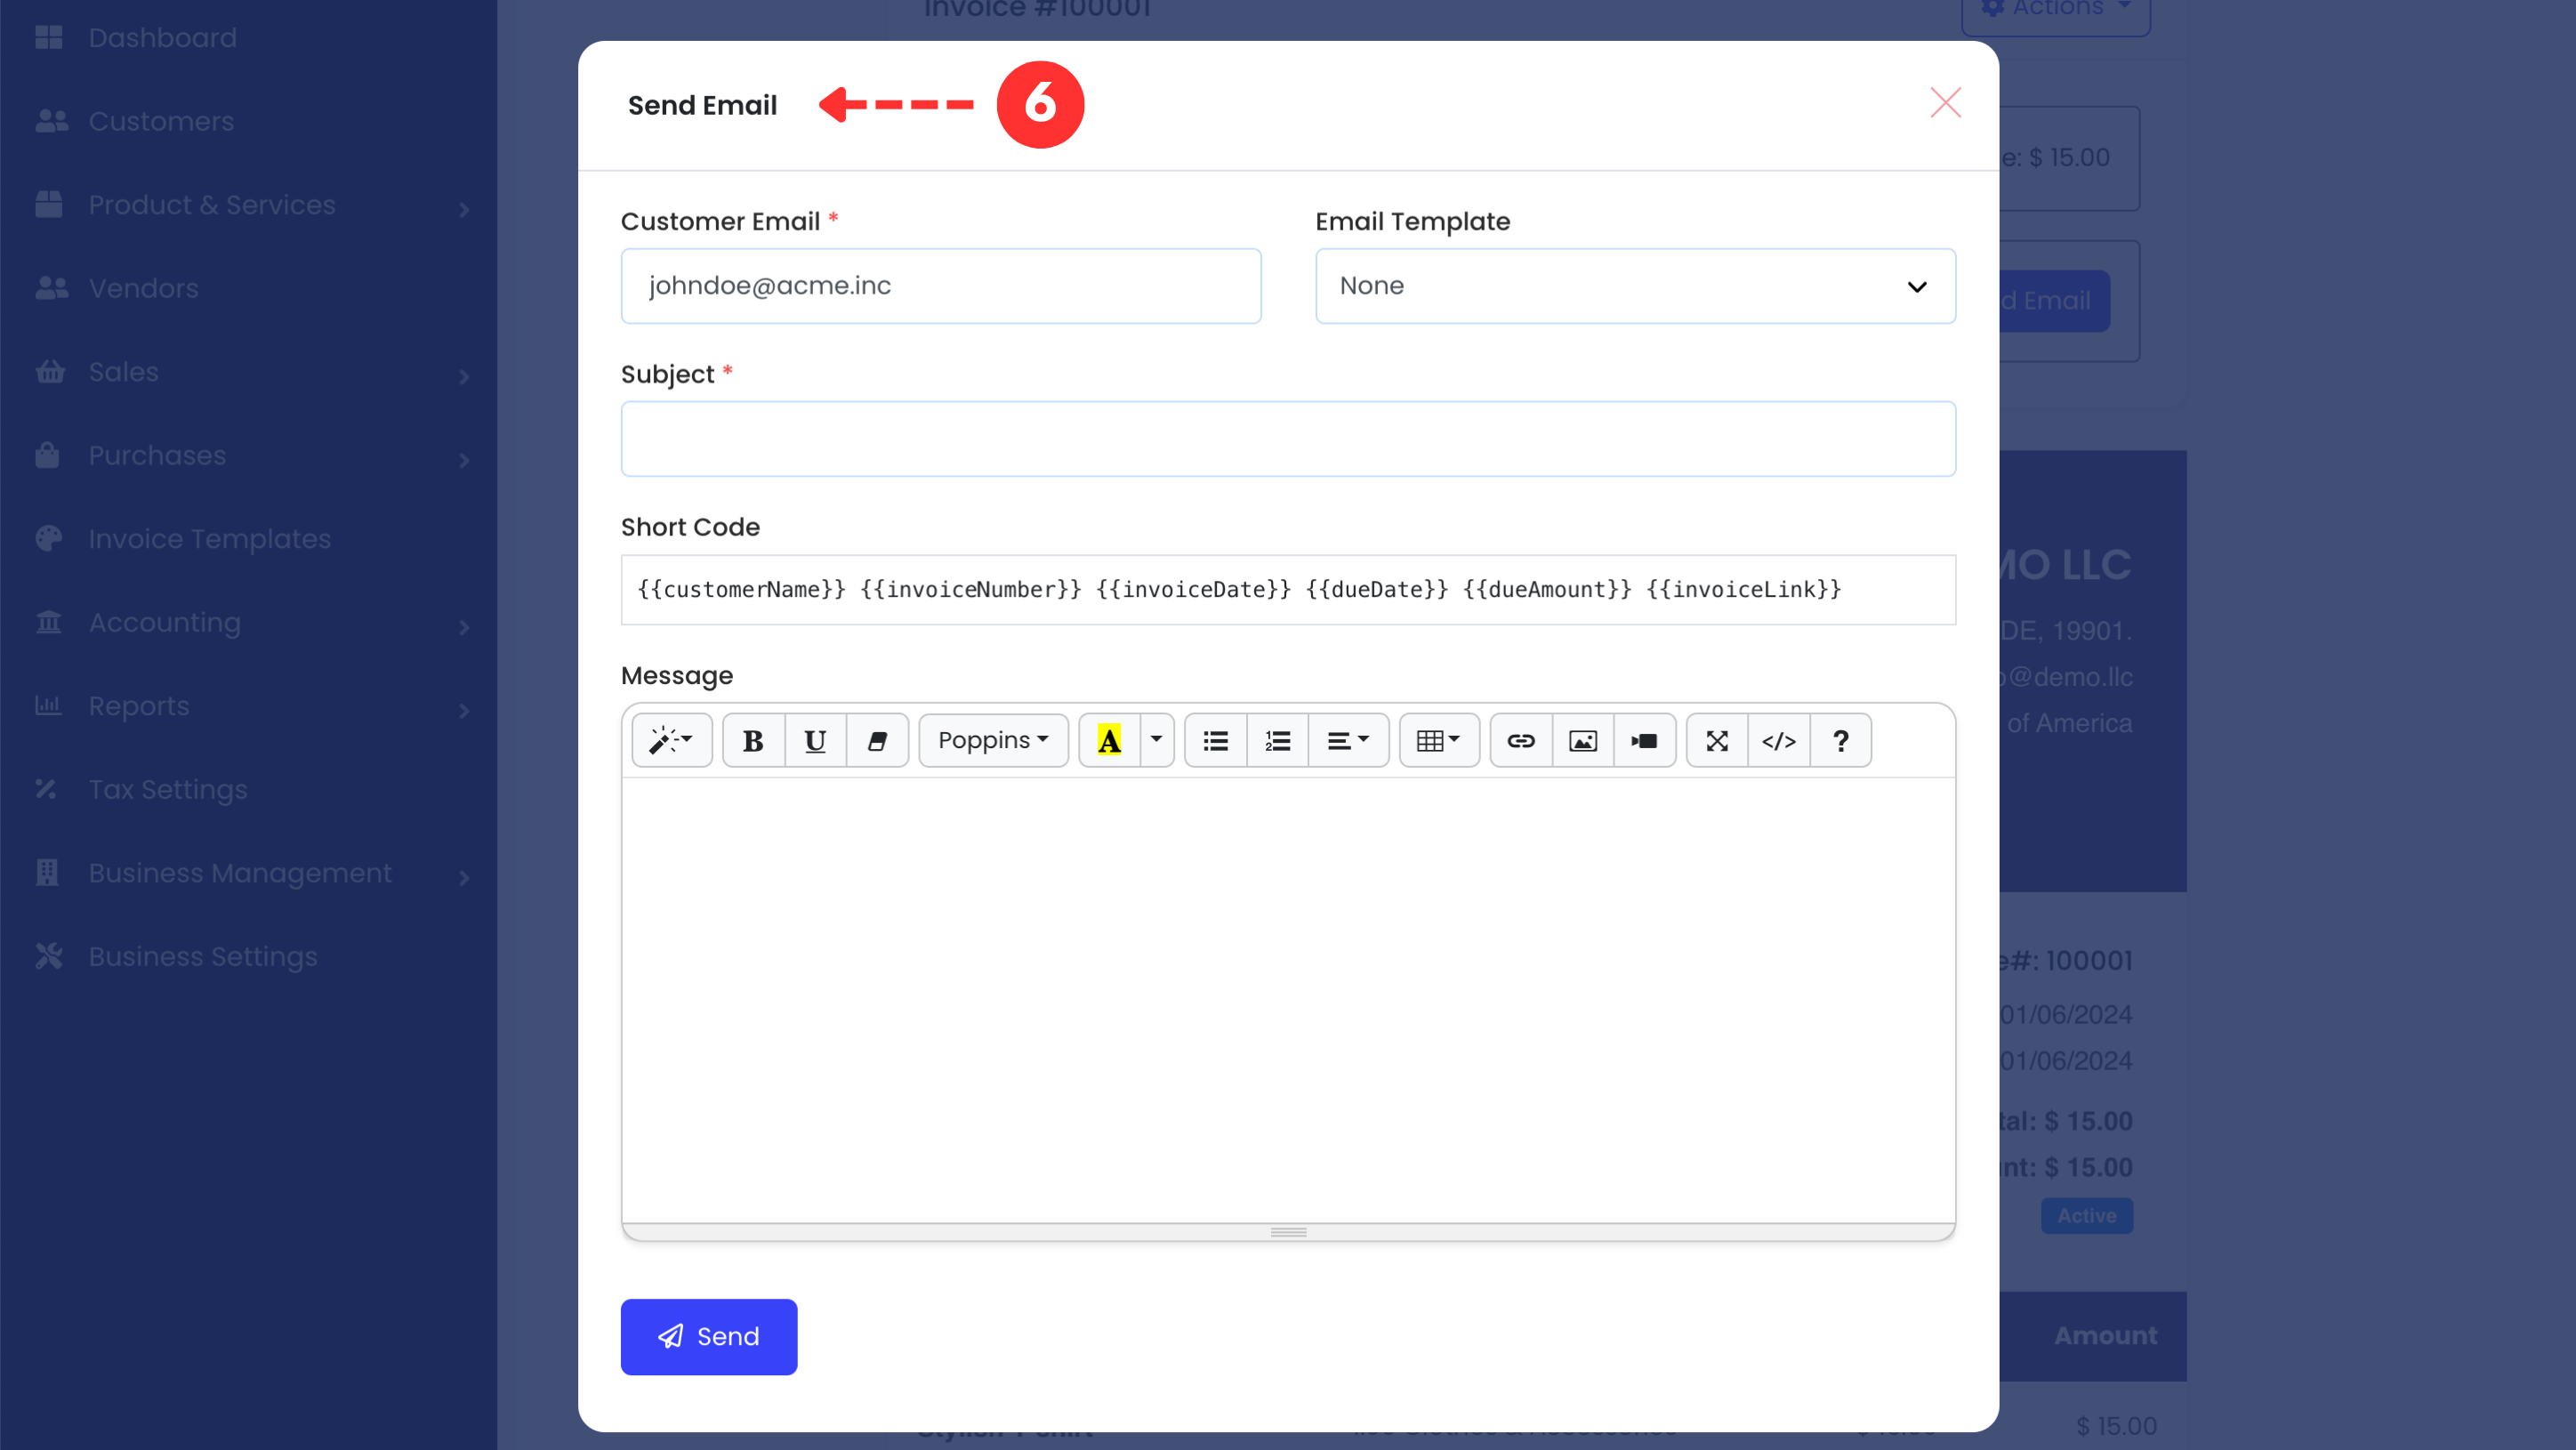The image size is (2576, 1450).
Task: Open the Email Template dropdown showing None
Action: coord(1635,286)
